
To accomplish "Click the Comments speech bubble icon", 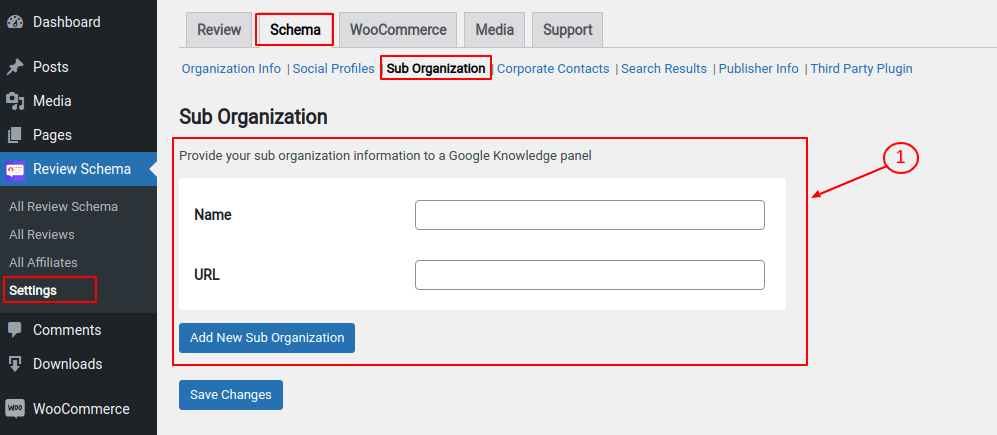I will tap(15, 330).
